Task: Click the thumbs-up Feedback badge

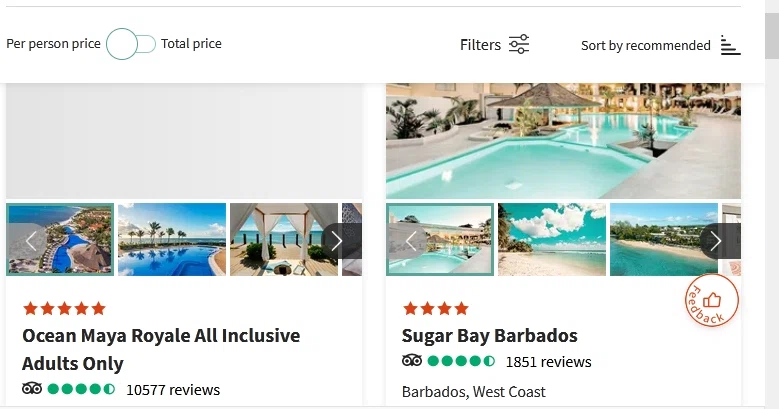Action: click(712, 300)
